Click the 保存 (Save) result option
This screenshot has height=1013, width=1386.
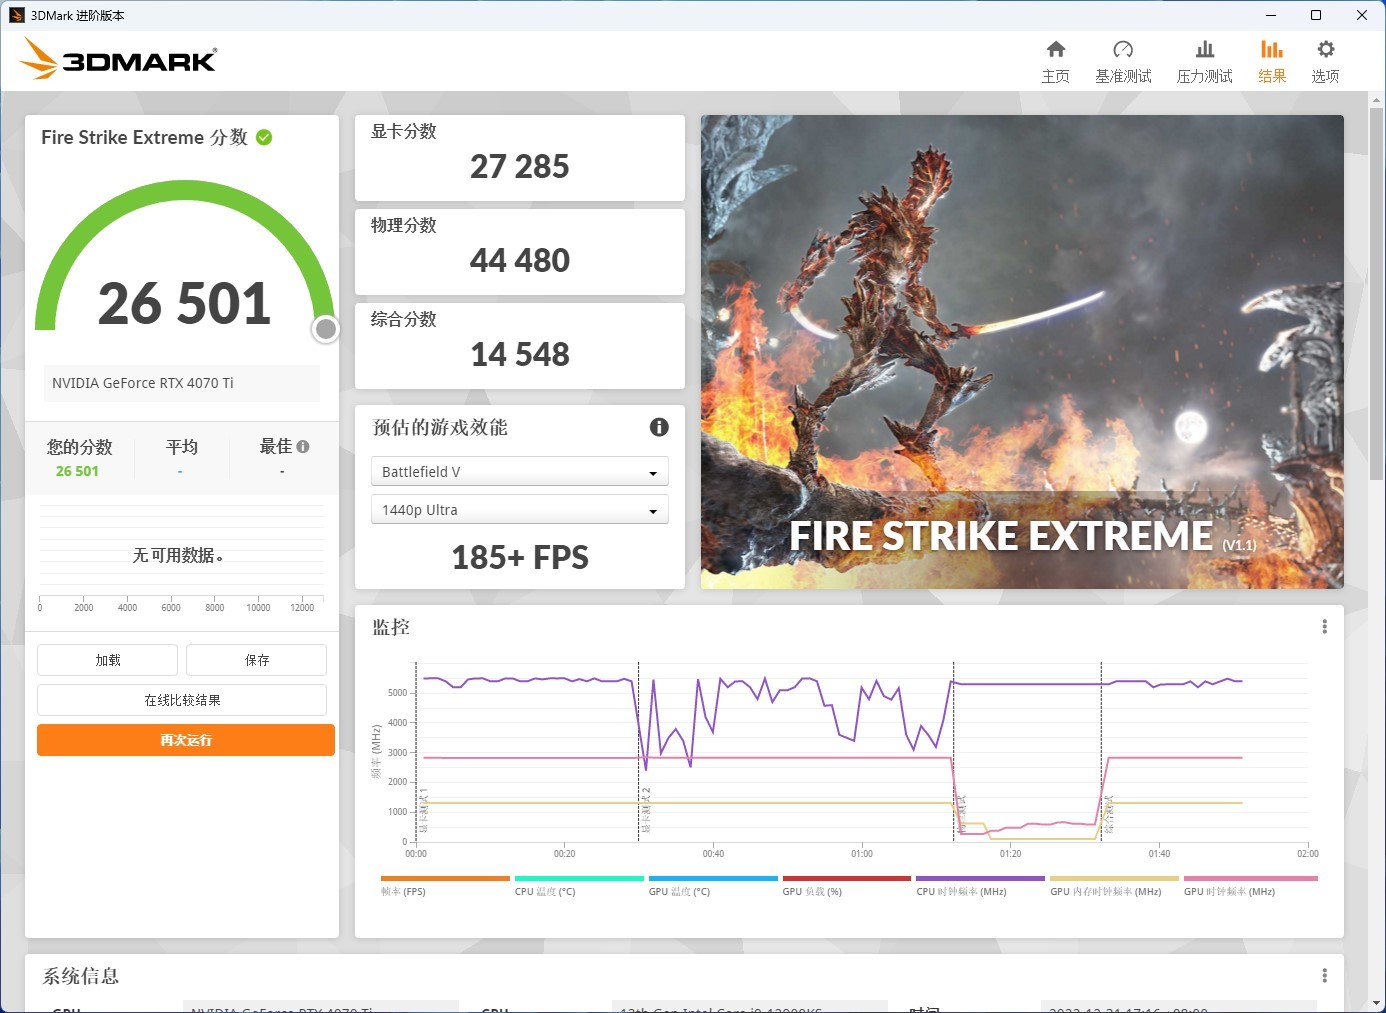[x=256, y=659]
